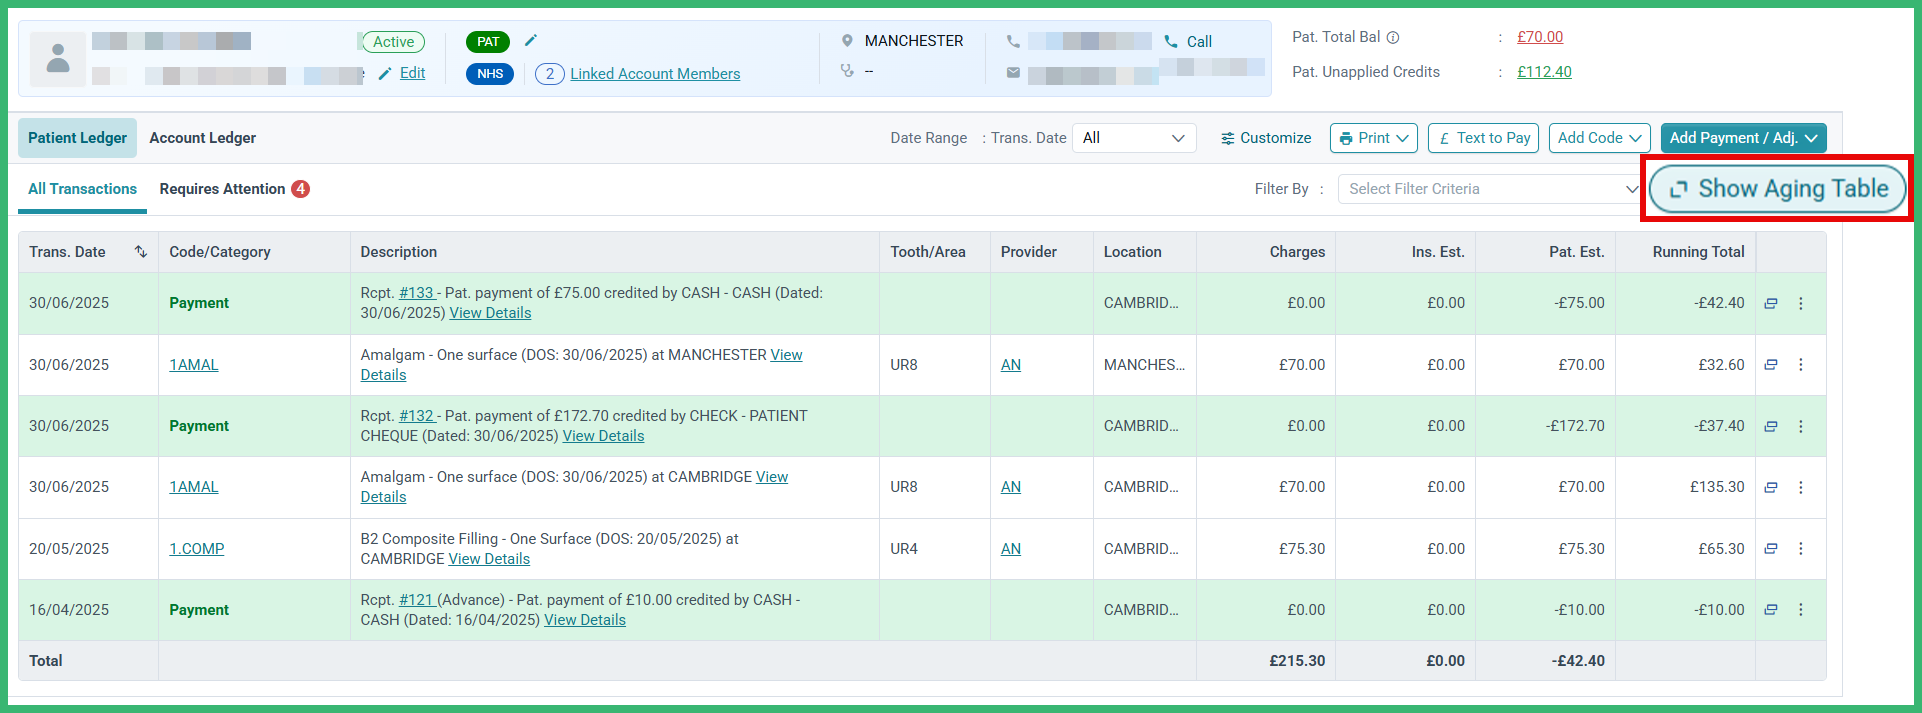1922x713 pixels.
Task: Open popup icon for receipt #133 row
Action: [x=1771, y=304]
